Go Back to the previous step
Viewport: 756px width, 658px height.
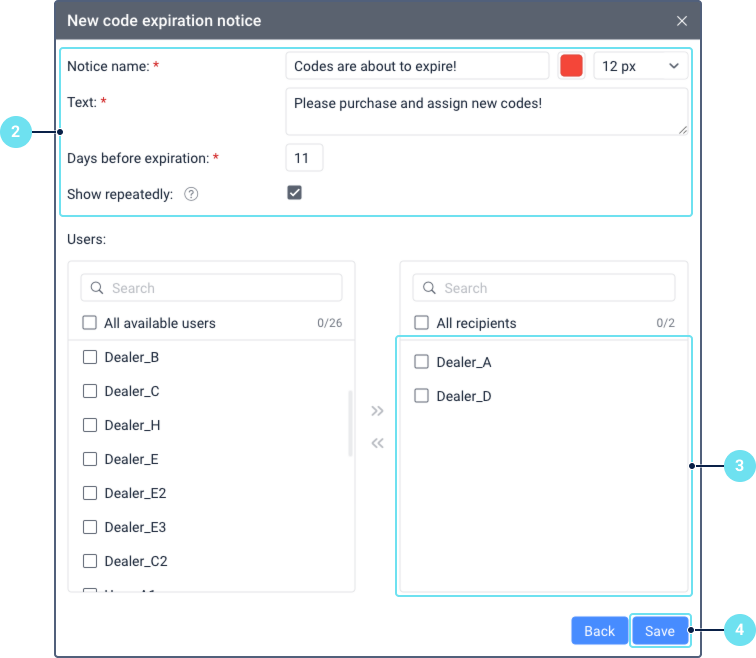pos(599,631)
